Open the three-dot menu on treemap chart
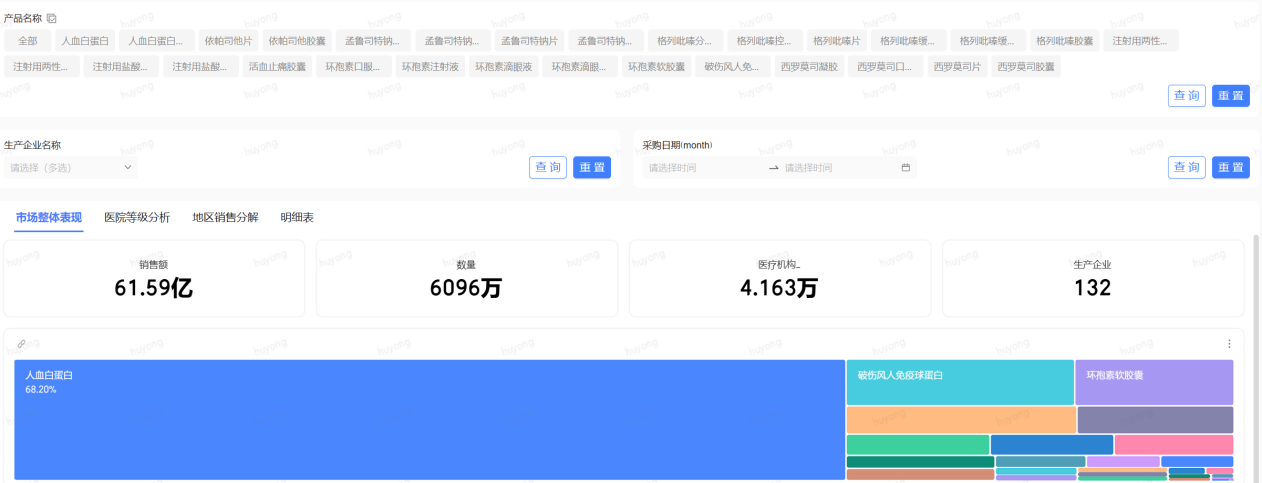Viewport: 1262px width, 483px height. click(x=1229, y=344)
